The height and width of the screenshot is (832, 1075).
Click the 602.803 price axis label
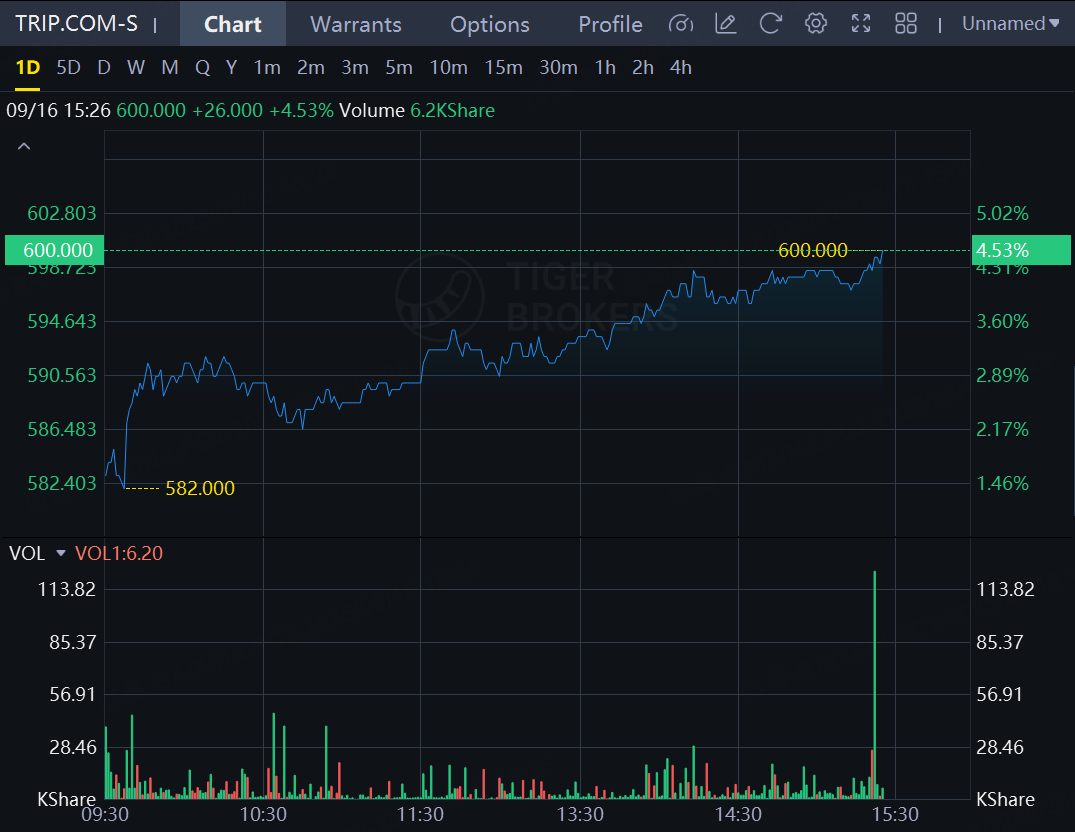click(62, 213)
